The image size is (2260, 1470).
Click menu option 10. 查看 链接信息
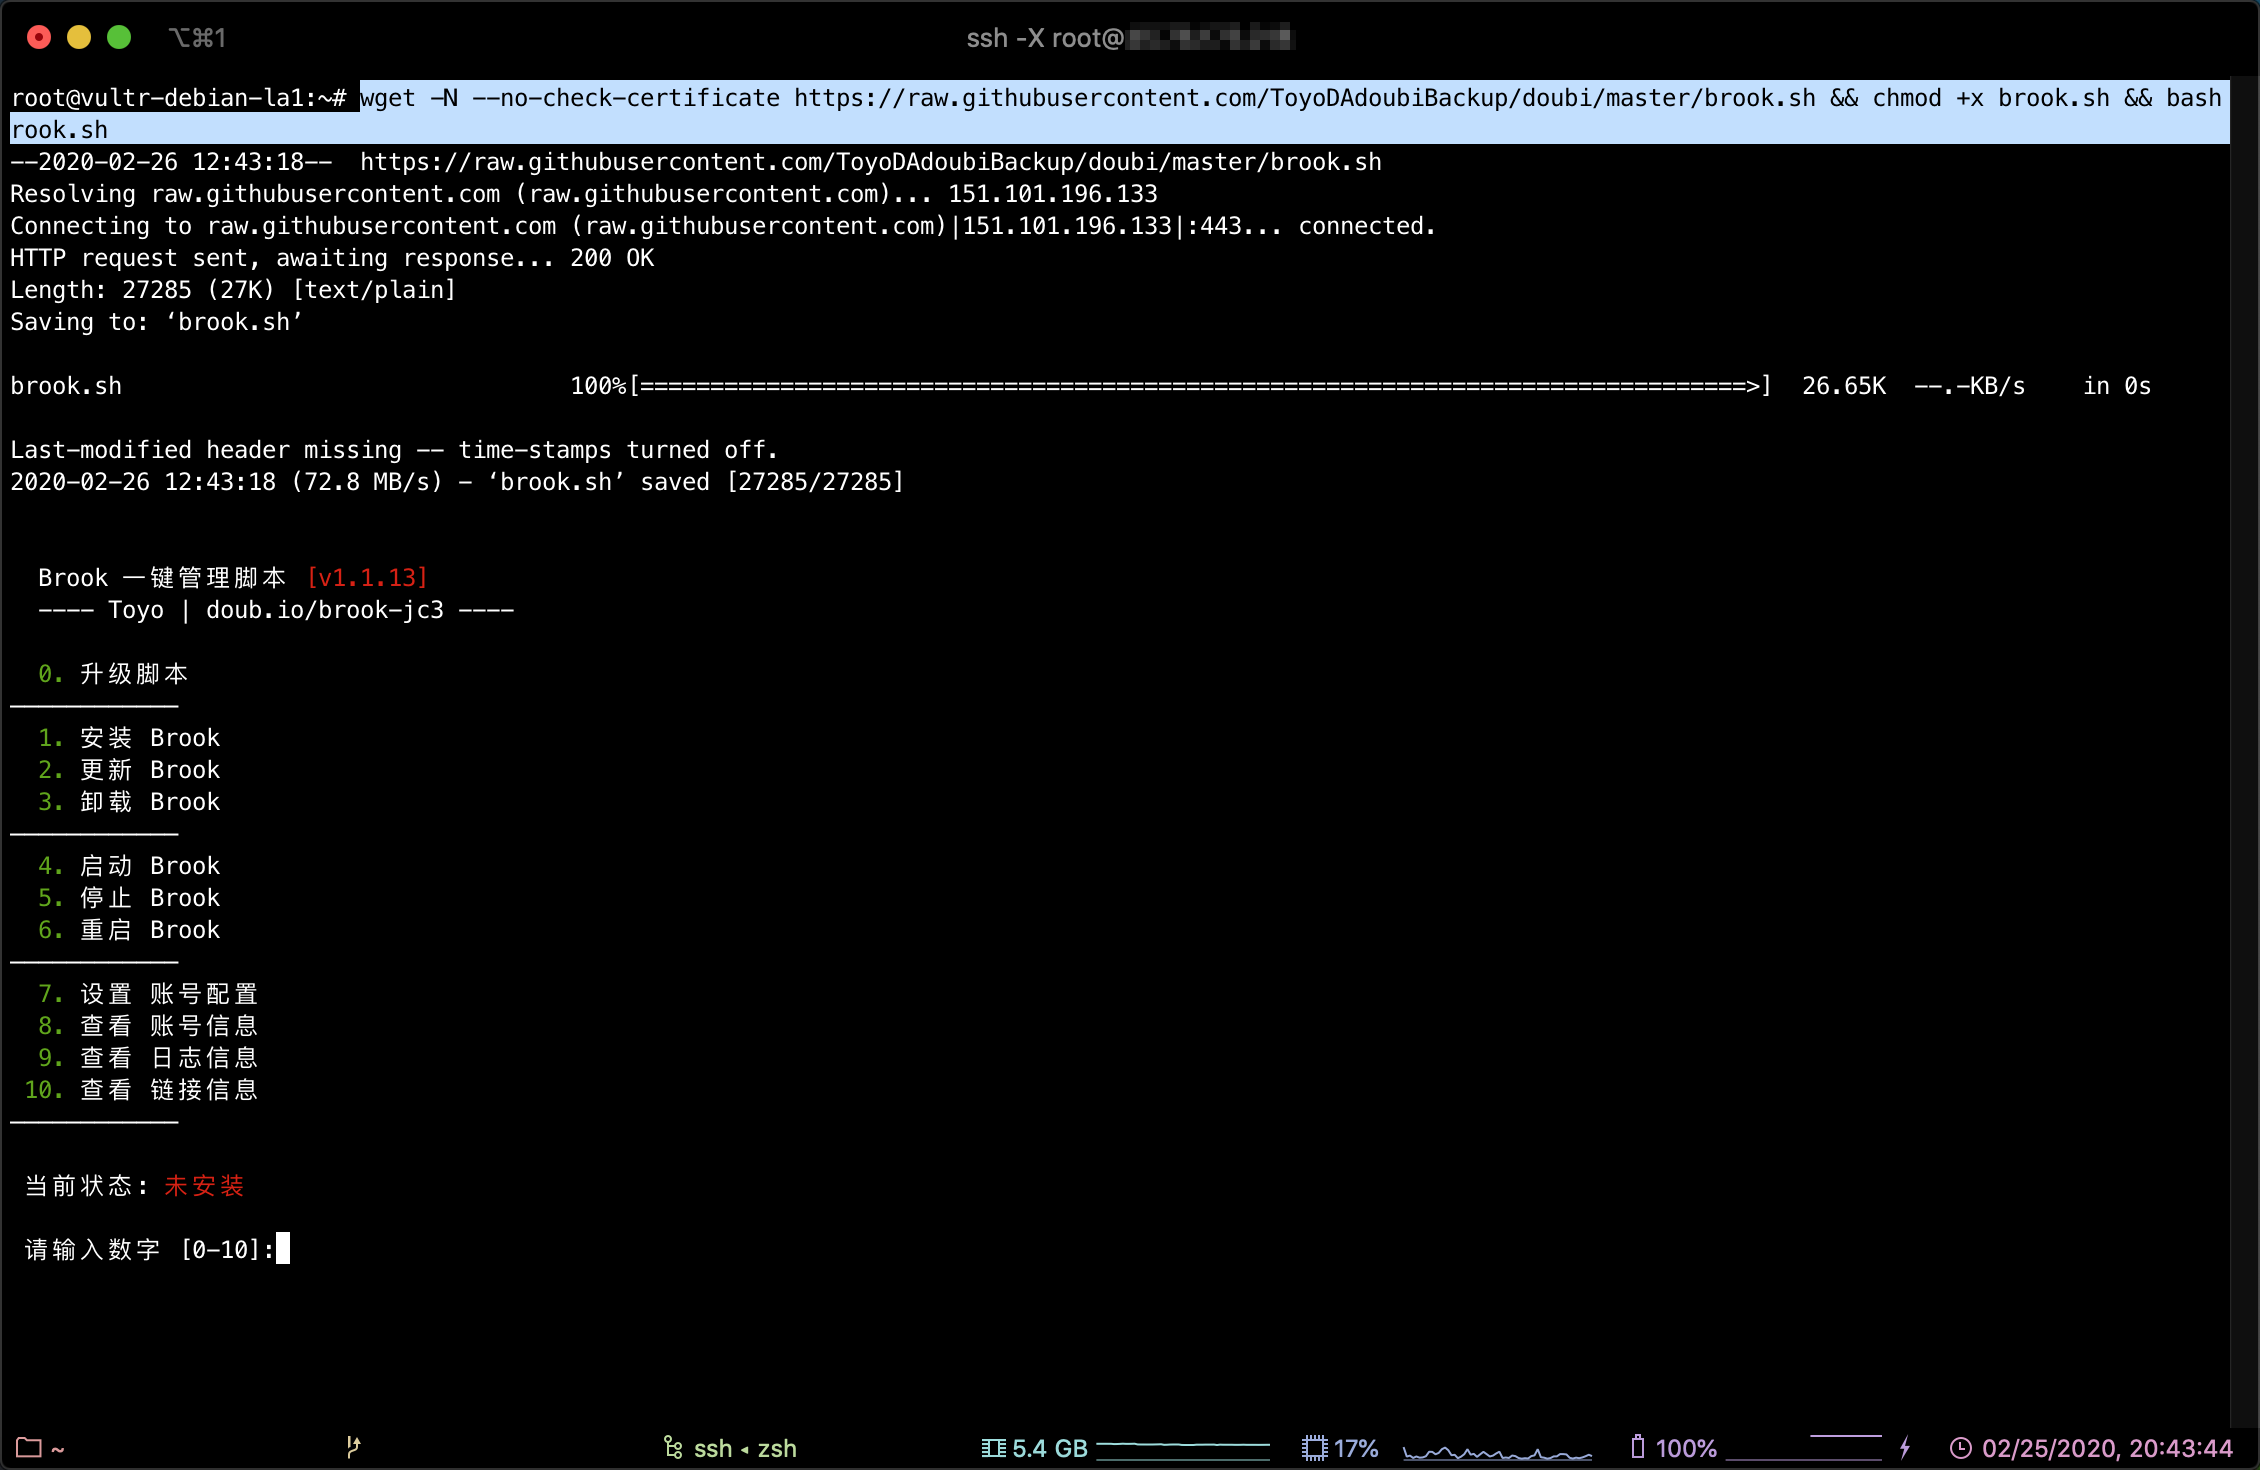pyautogui.click(x=141, y=1090)
